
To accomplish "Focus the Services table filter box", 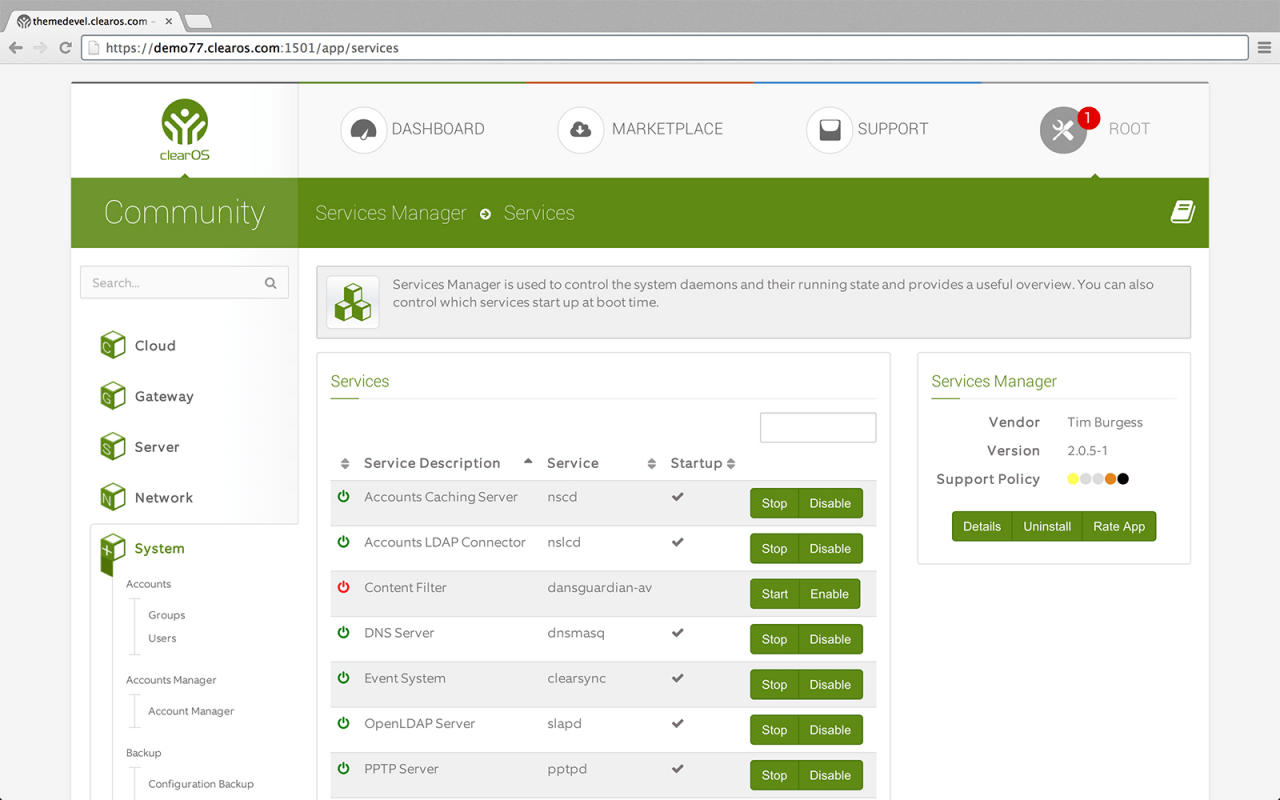I will point(818,427).
